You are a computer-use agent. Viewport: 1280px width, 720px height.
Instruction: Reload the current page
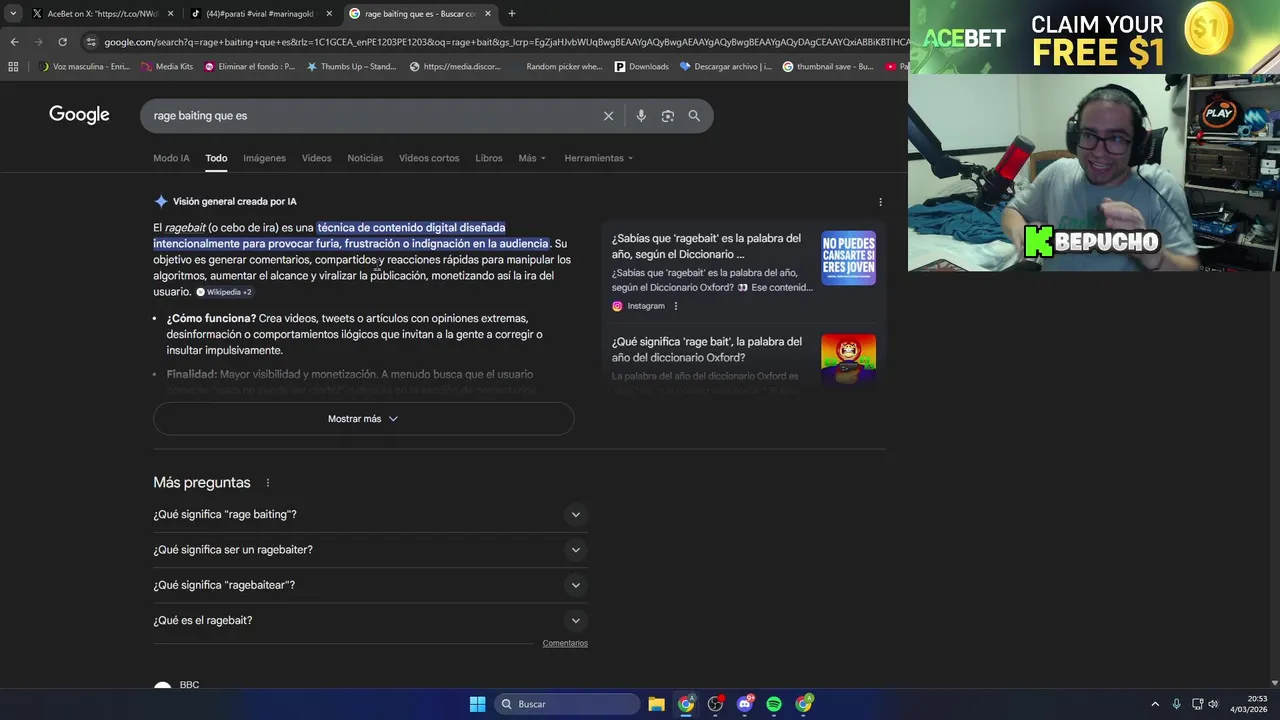tap(62, 42)
